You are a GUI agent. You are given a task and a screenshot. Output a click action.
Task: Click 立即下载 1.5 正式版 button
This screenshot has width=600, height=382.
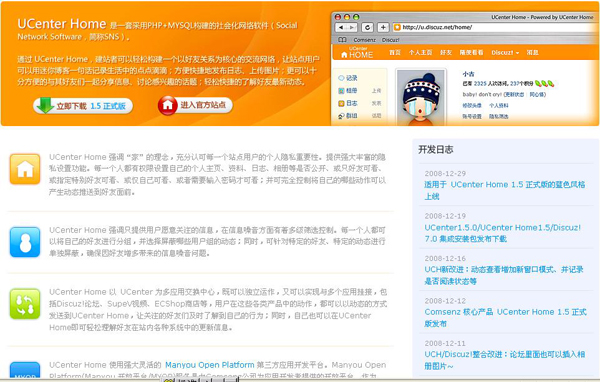pyautogui.click(x=83, y=106)
